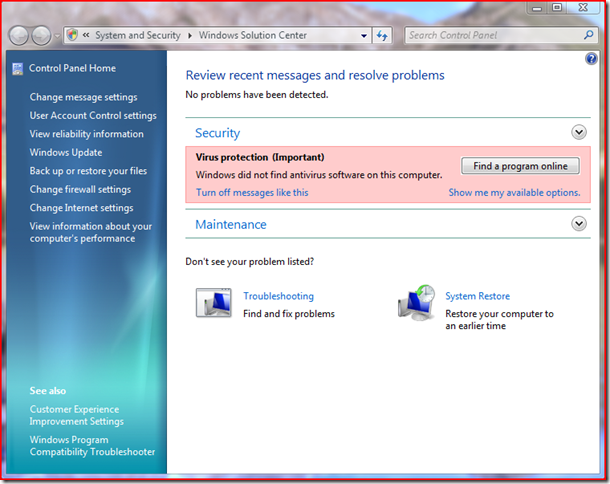Open Help via the question mark icon
The height and width of the screenshot is (484, 610).
pos(591,59)
